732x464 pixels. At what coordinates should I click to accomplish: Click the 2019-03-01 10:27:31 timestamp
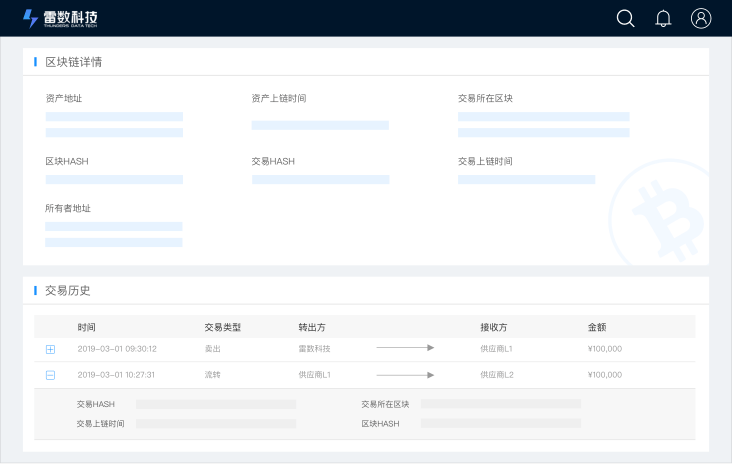116,374
